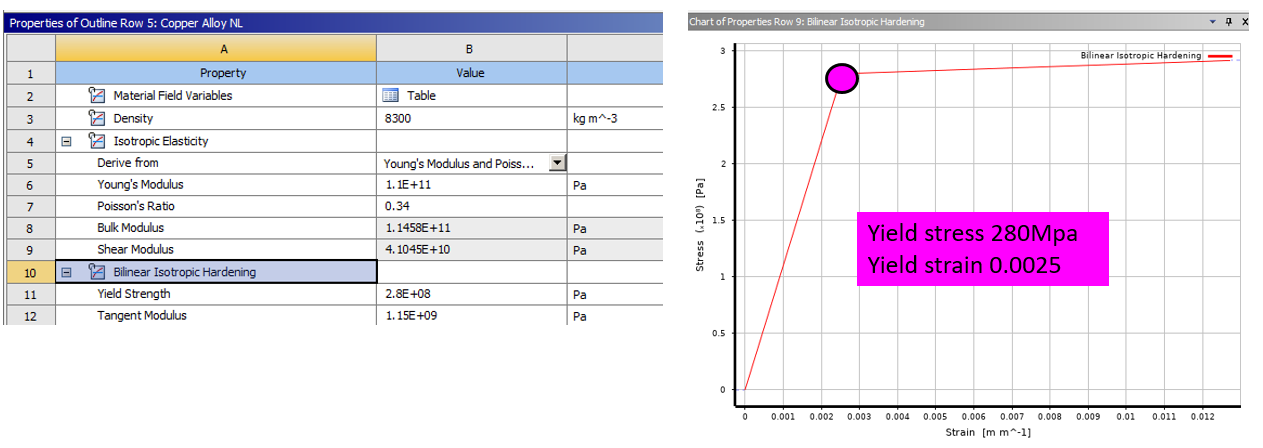Click the Poisson's Ratio property label

point(136,206)
